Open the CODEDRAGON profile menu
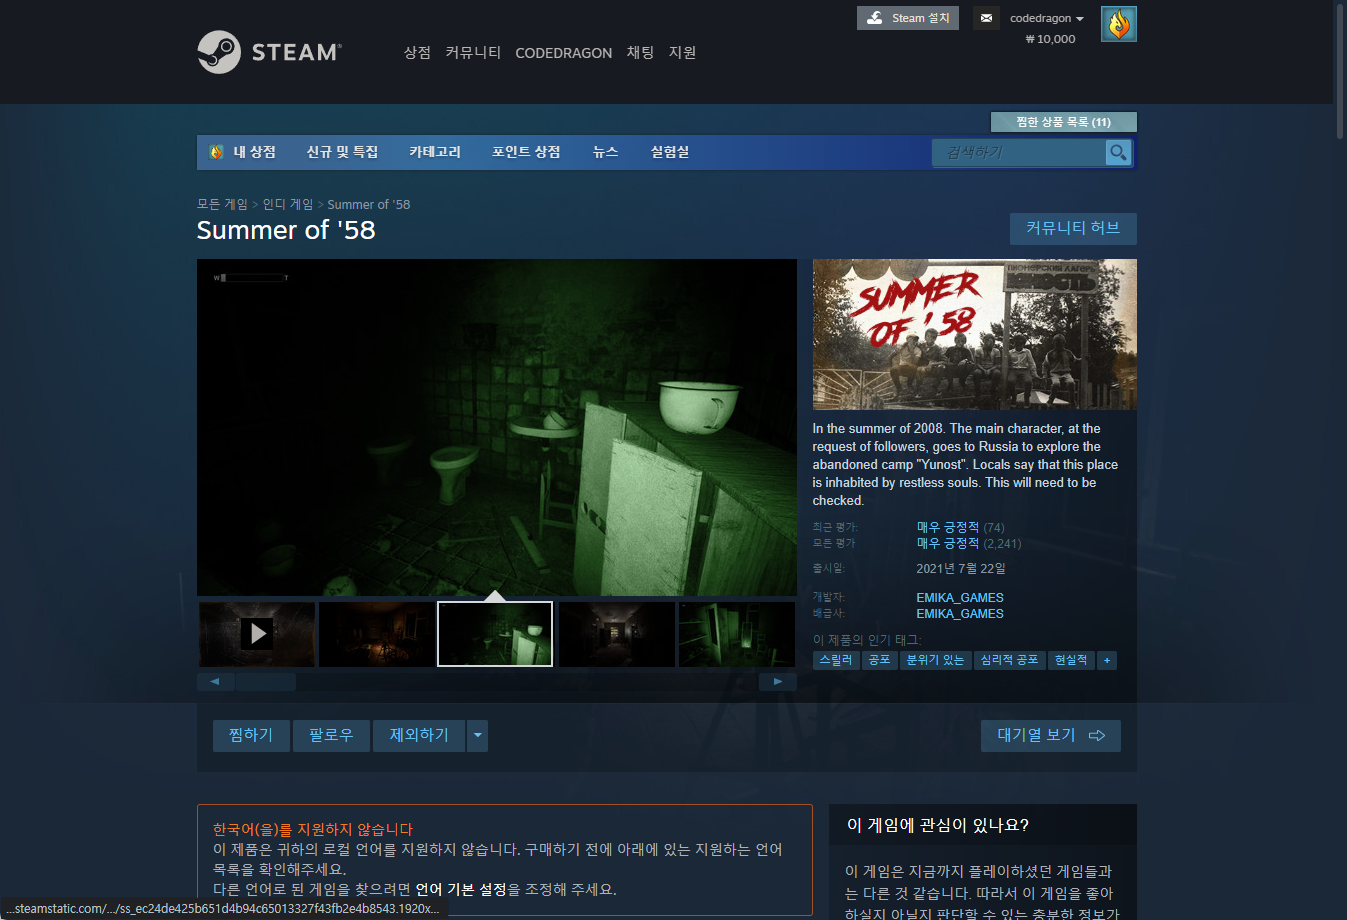The width and height of the screenshot is (1347, 920). coord(563,53)
